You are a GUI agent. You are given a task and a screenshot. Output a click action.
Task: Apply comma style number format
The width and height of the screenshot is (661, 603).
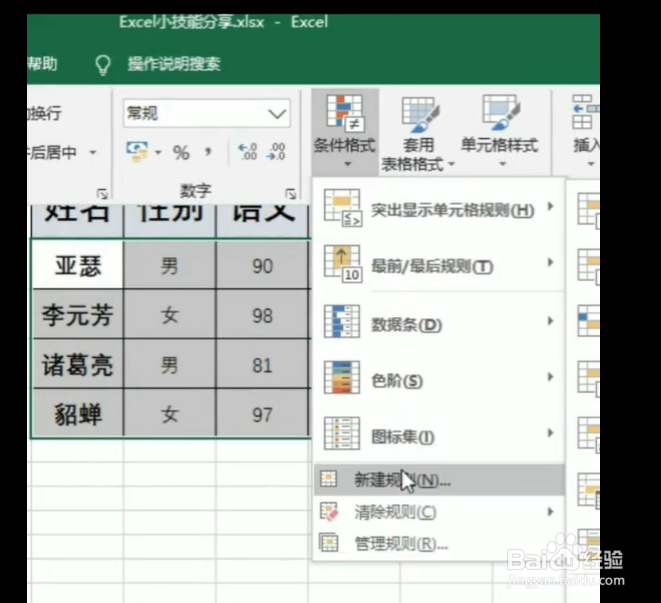(208, 152)
